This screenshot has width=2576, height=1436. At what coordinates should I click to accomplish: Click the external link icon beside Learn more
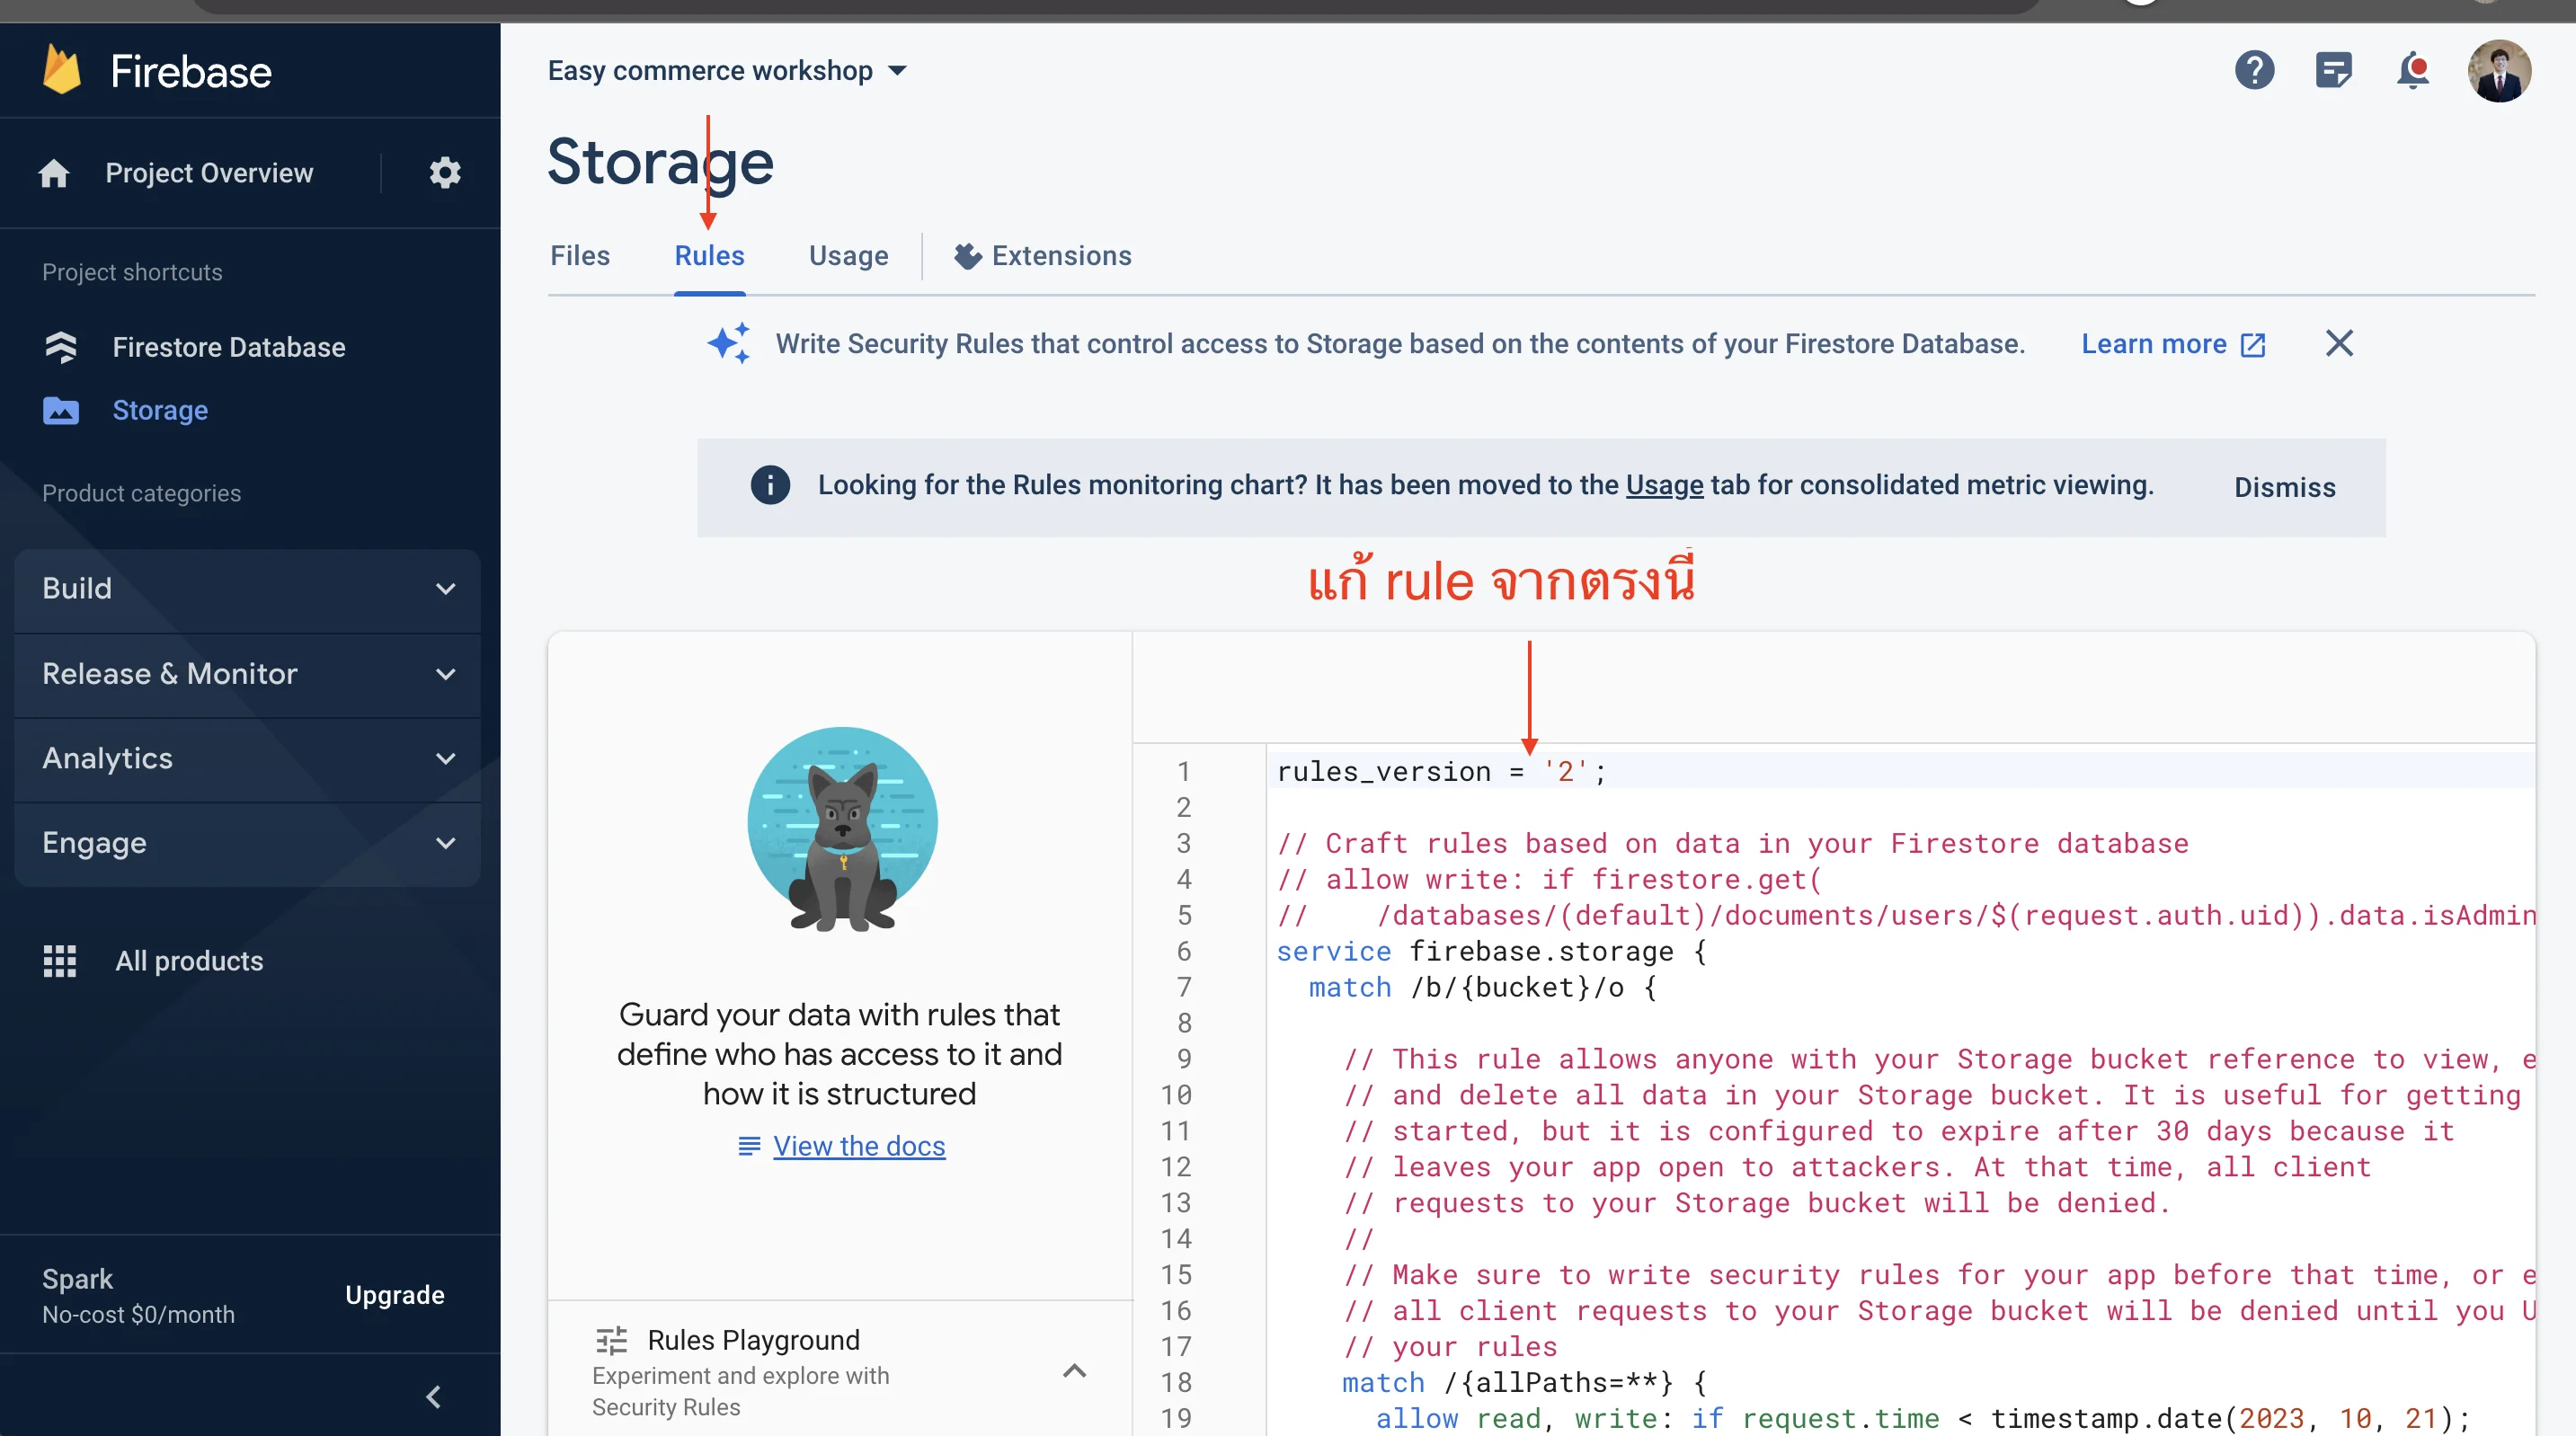click(2253, 345)
